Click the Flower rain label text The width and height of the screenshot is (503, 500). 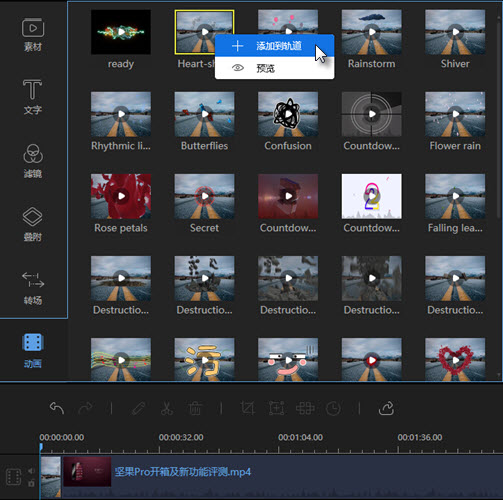click(455, 146)
